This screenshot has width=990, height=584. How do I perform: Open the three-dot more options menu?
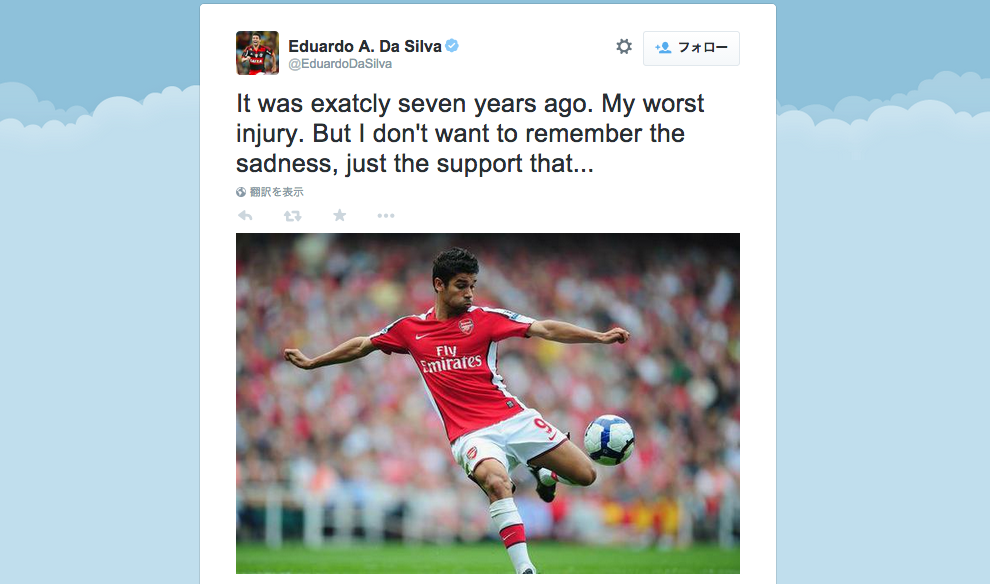pyautogui.click(x=386, y=216)
